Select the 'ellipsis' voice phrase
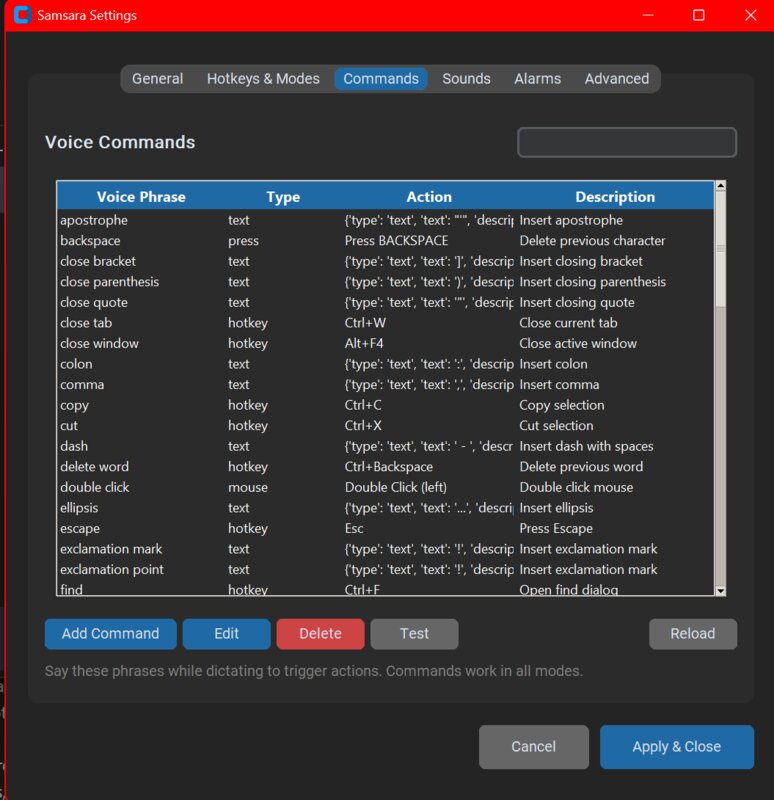The height and width of the screenshot is (800, 774). tap(385, 508)
